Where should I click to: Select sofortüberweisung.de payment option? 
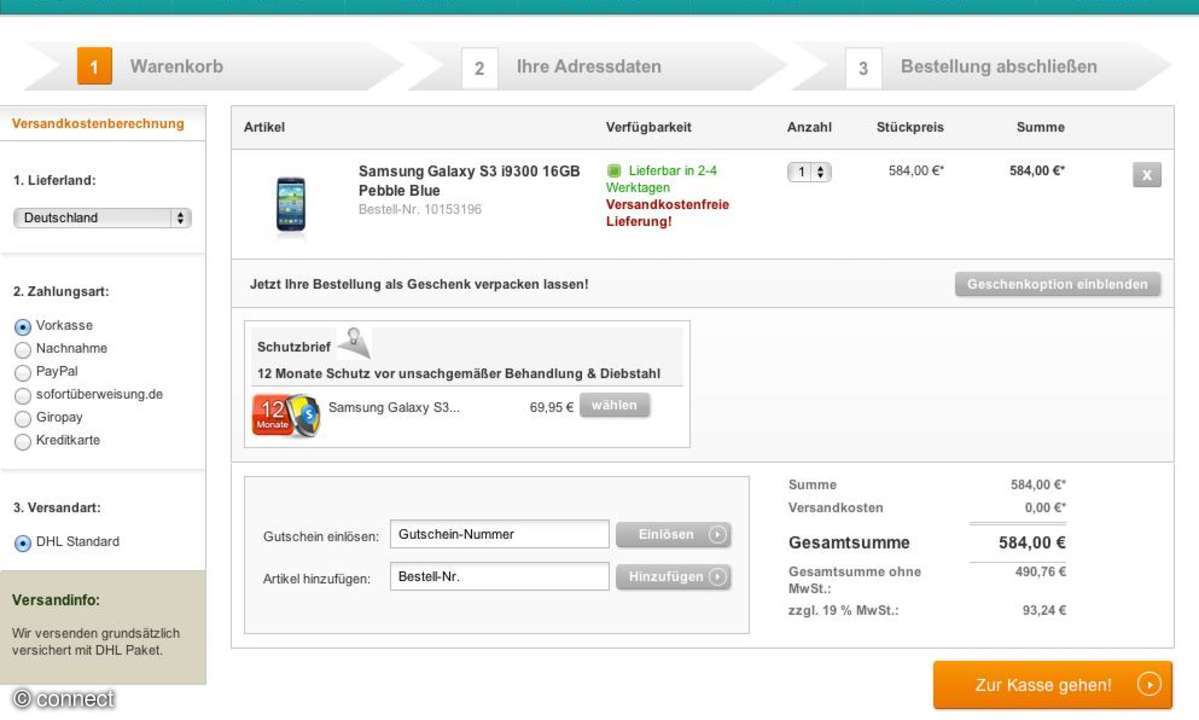[x=23, y=395]
